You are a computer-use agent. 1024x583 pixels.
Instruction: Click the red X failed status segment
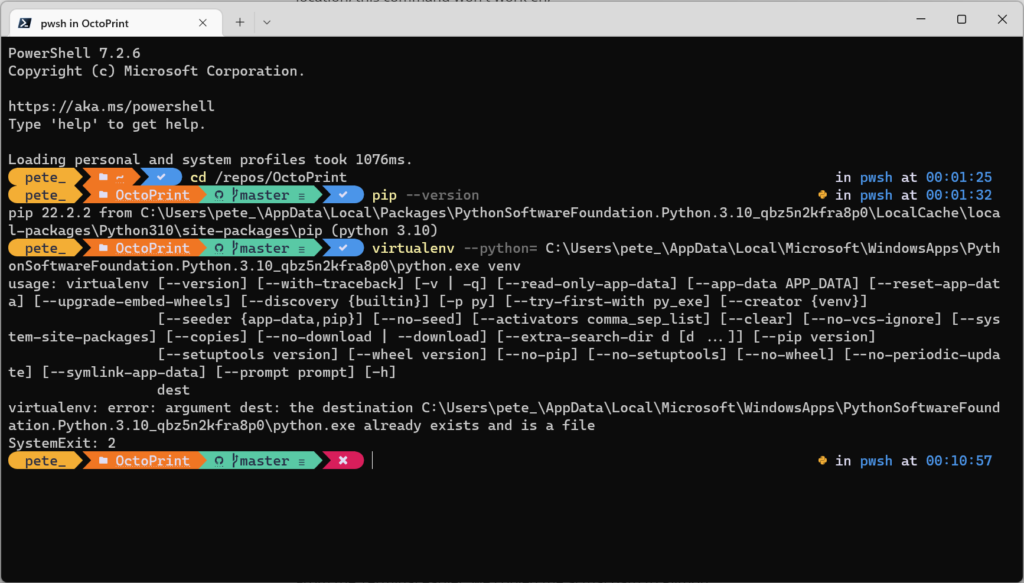coord(343,460)
